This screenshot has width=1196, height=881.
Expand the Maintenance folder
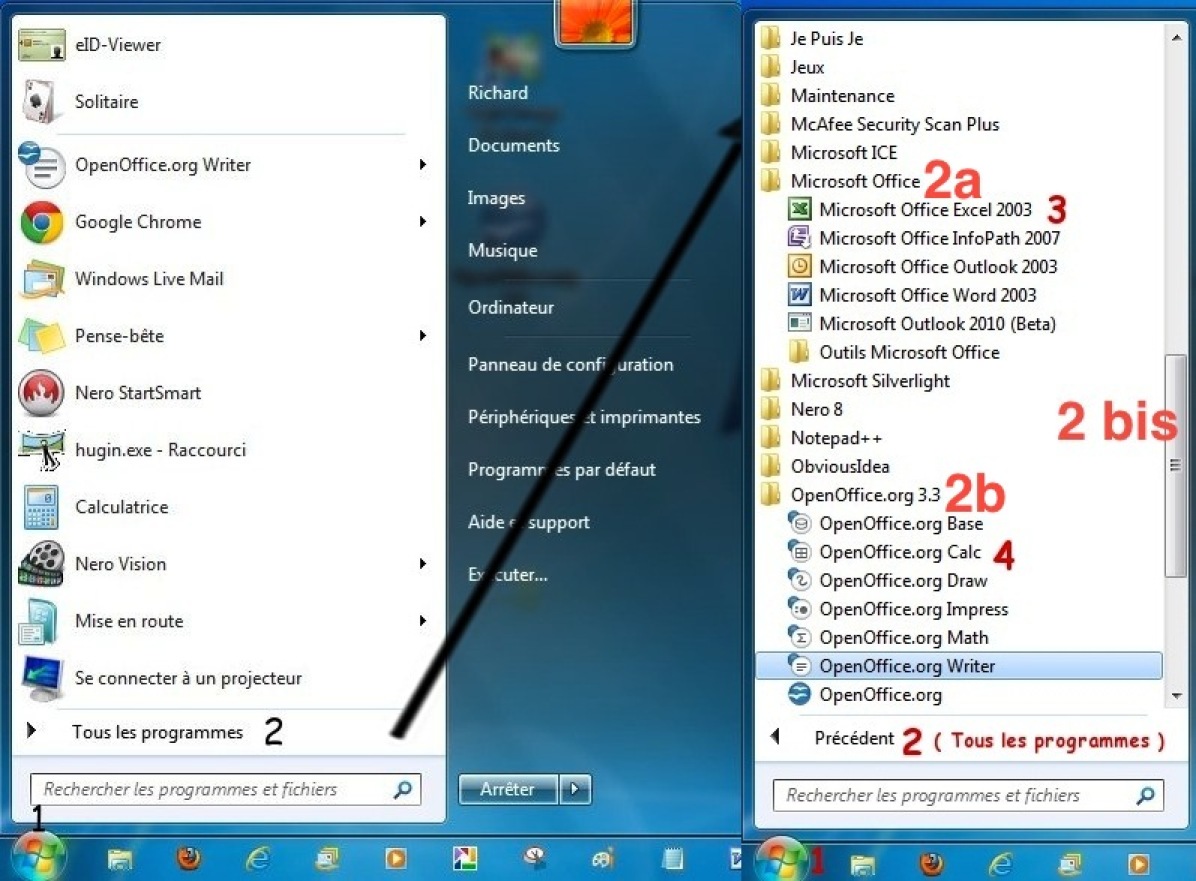click(828, 96)
